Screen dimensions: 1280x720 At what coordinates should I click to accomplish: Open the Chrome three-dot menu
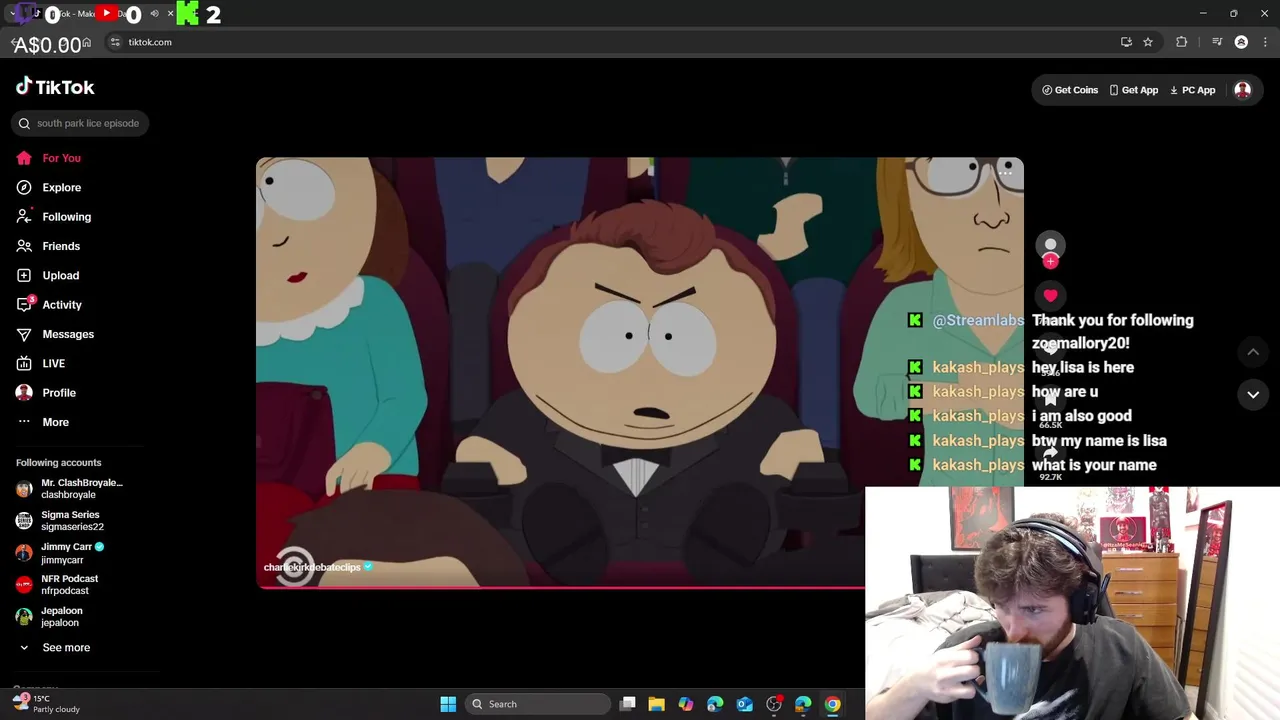[1266, 42]
